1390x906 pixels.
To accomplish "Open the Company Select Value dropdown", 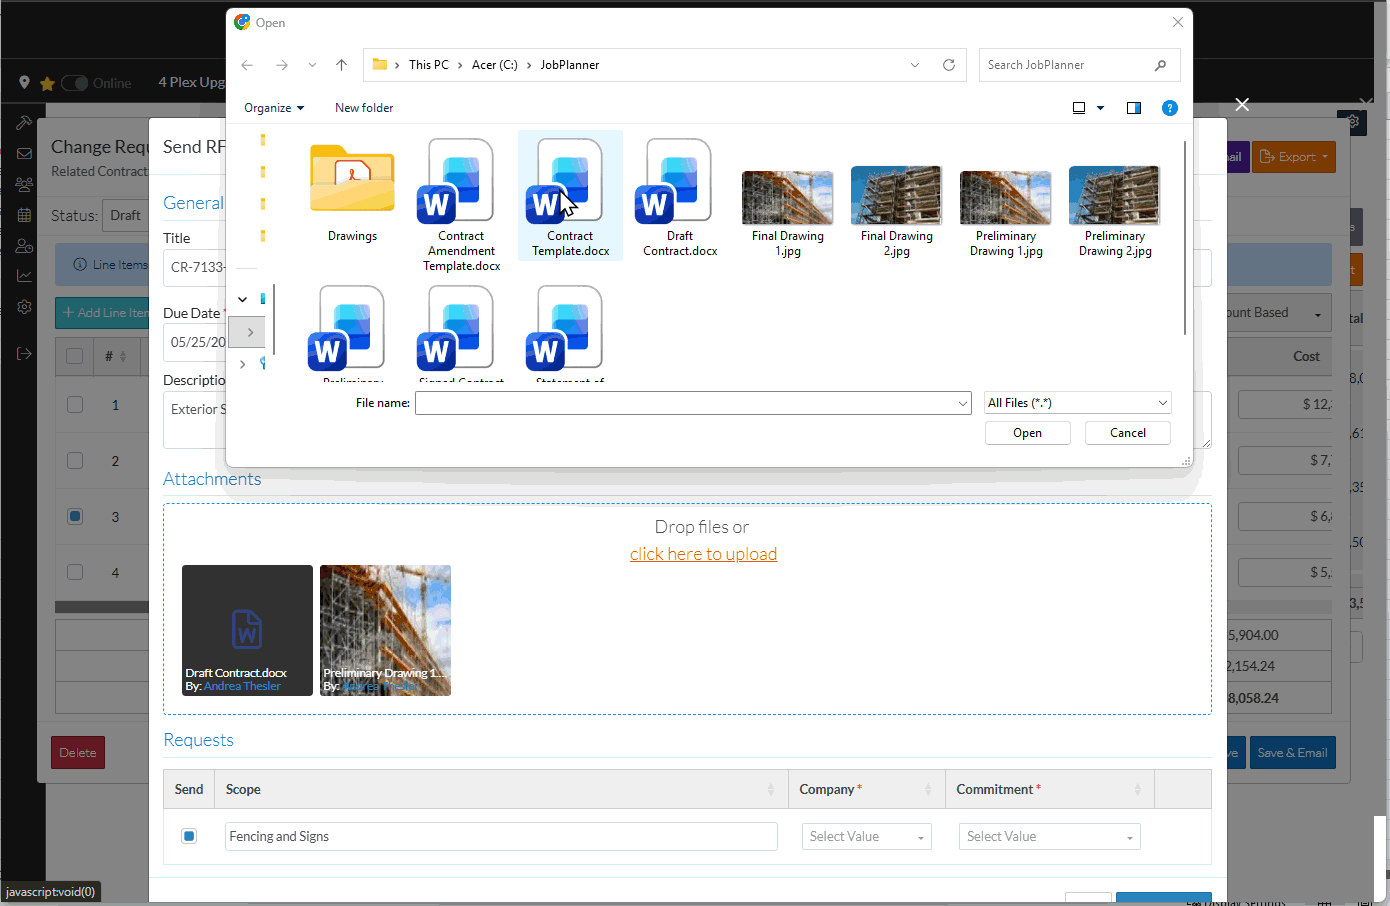I will point(866,837).
